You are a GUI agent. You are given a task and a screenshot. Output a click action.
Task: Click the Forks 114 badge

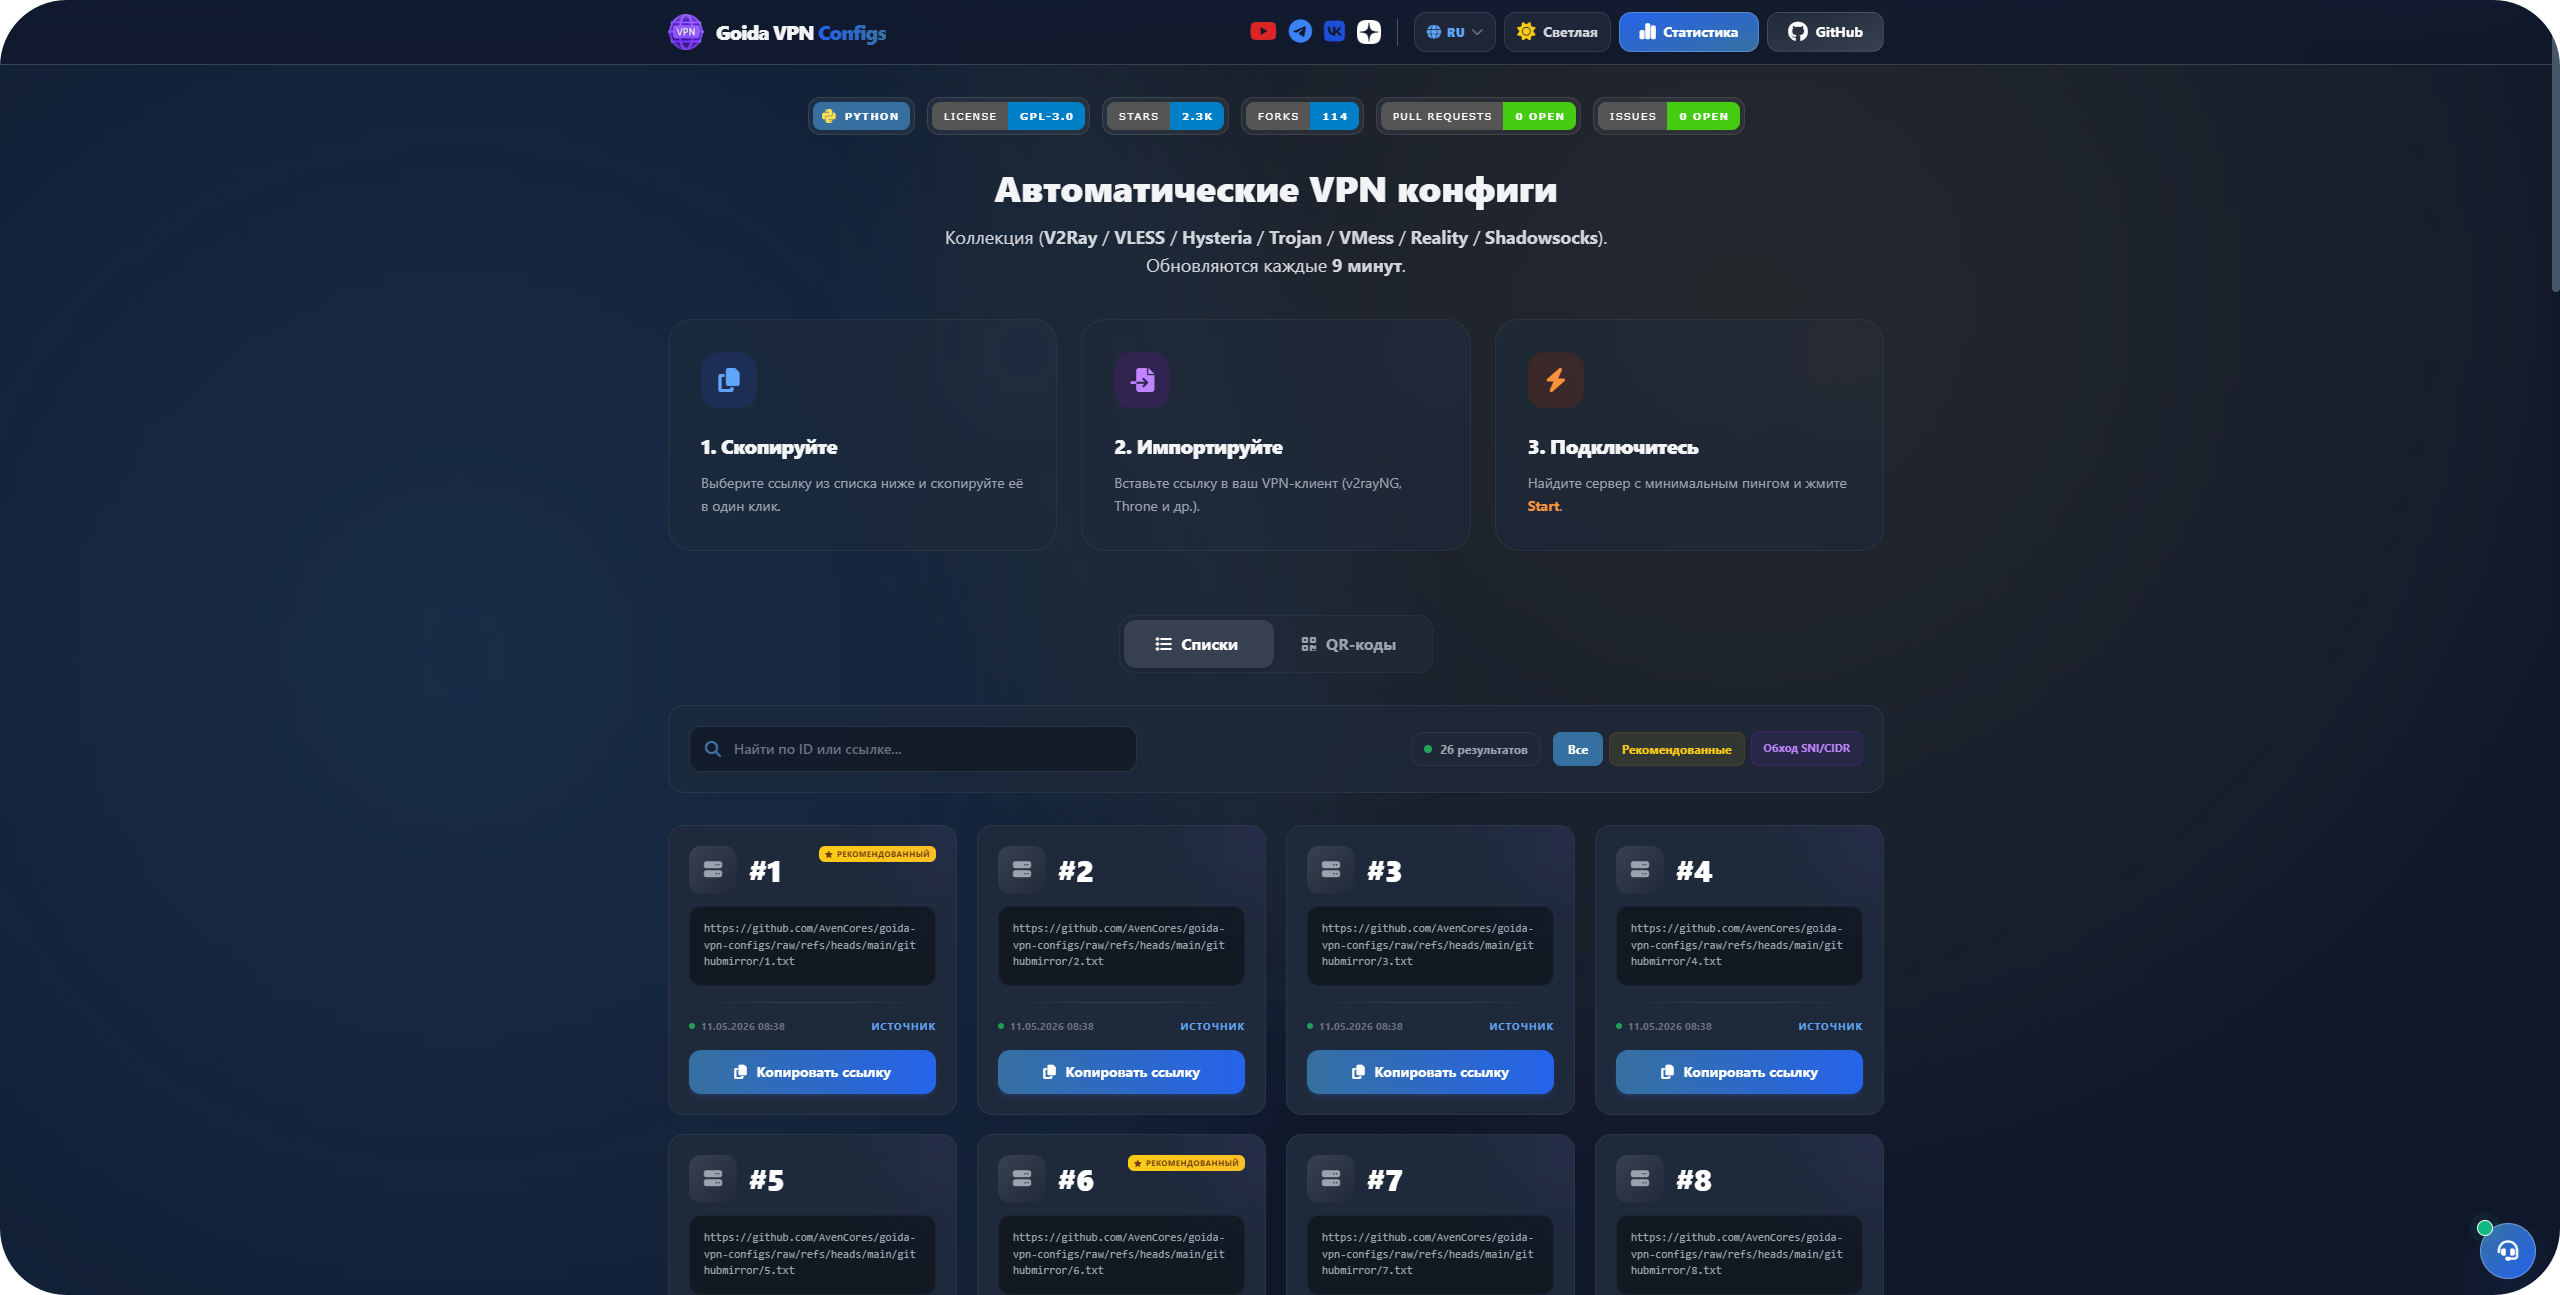(x=1302, y=116)
